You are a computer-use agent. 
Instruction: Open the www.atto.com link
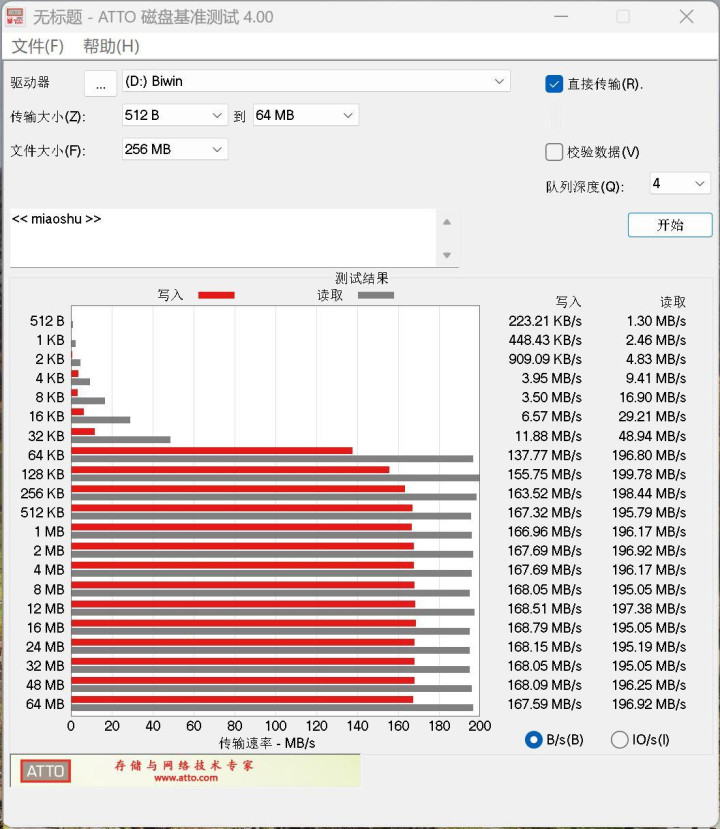pyautogui.click(x=186, y=778)
